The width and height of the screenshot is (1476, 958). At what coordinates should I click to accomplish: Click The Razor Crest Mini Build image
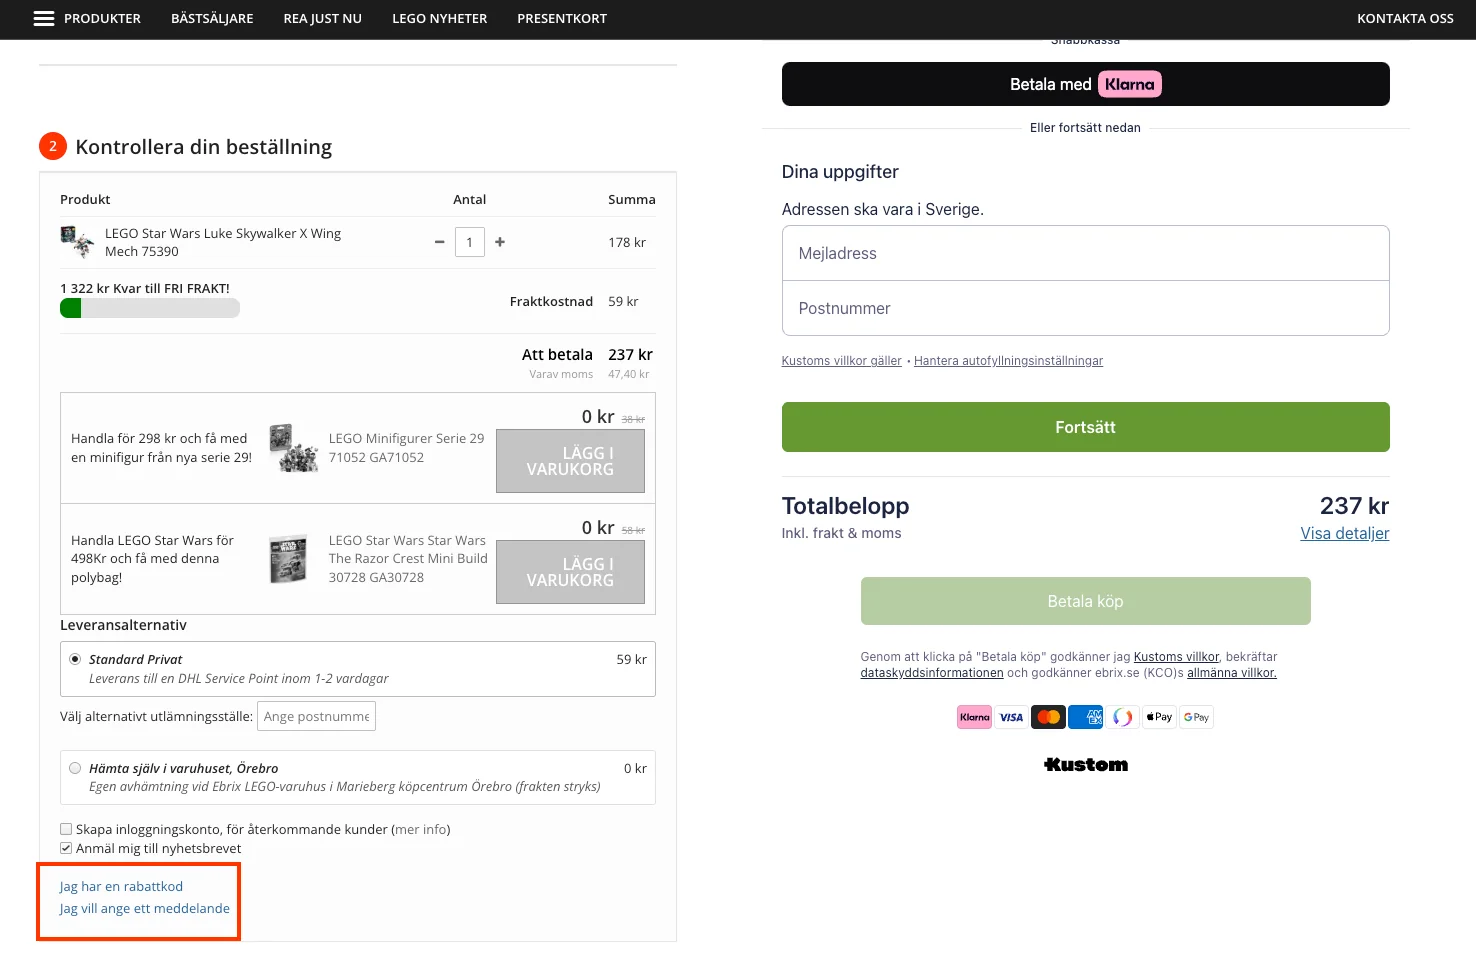[288, 559]
